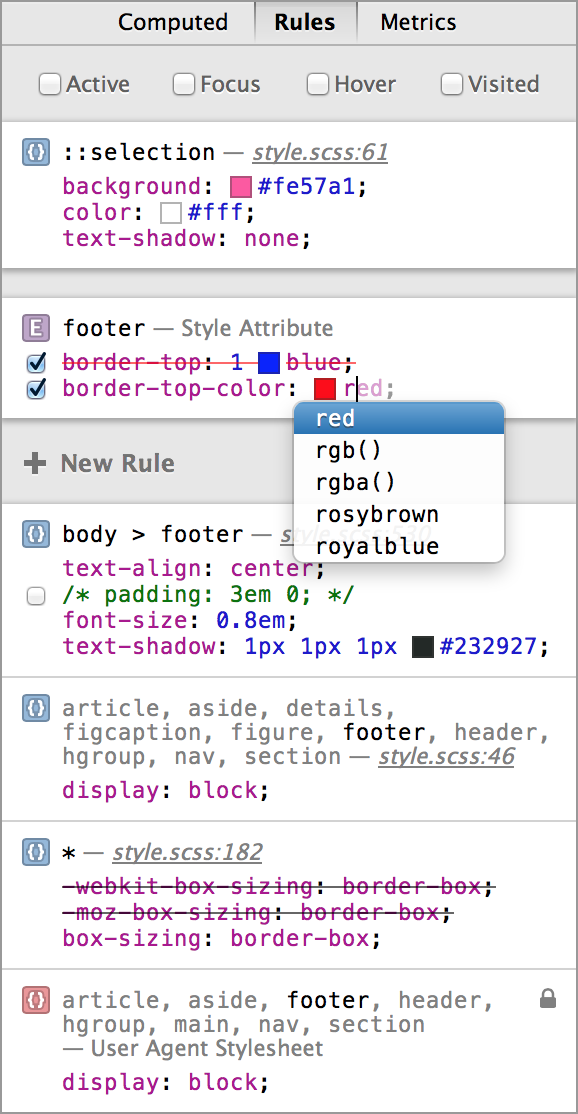Click the icon for the * rule
The height and width of the screenshot is (1114, 578).
[36, 851]
